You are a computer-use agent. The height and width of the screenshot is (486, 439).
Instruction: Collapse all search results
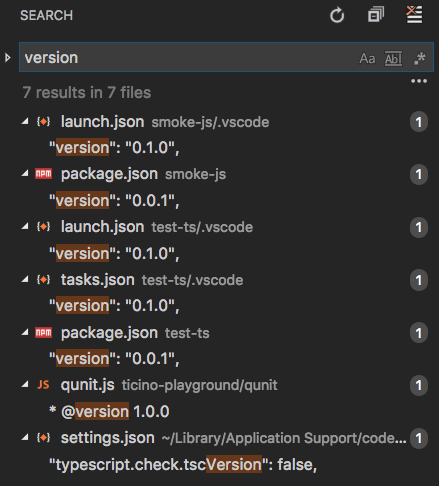click(376, 15)
